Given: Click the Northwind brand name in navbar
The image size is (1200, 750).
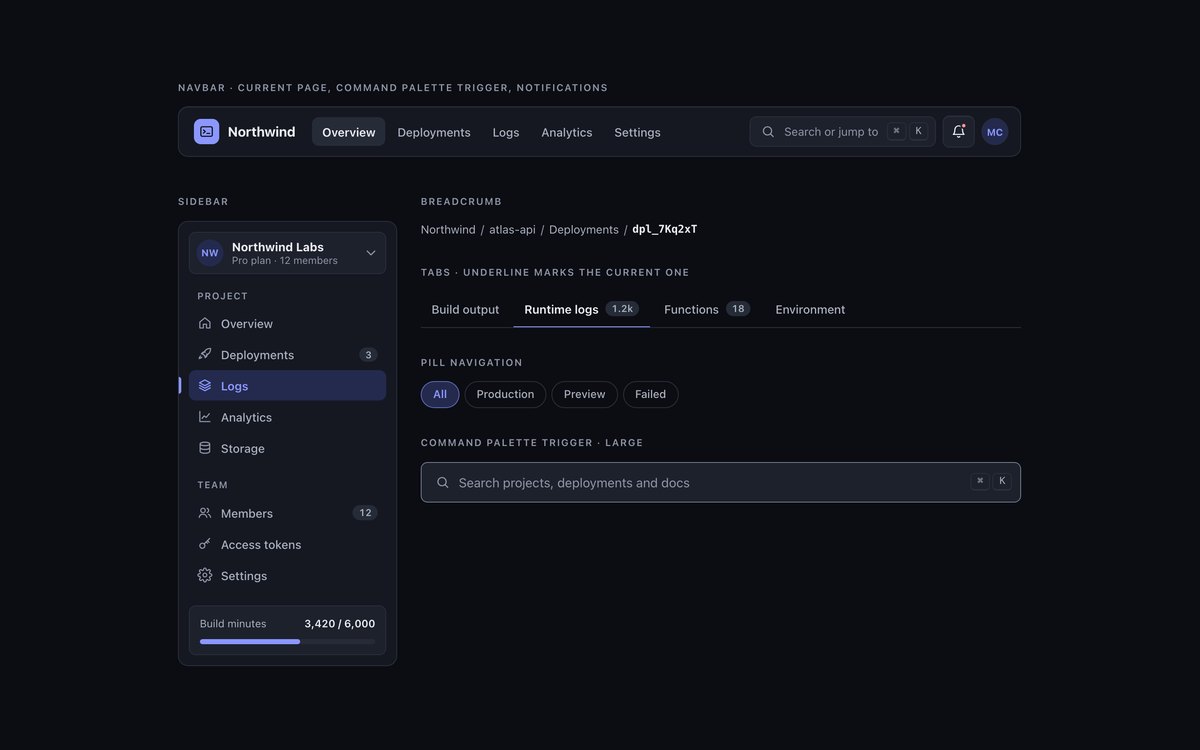Looking at the screenshot, I should click(262, 132).
